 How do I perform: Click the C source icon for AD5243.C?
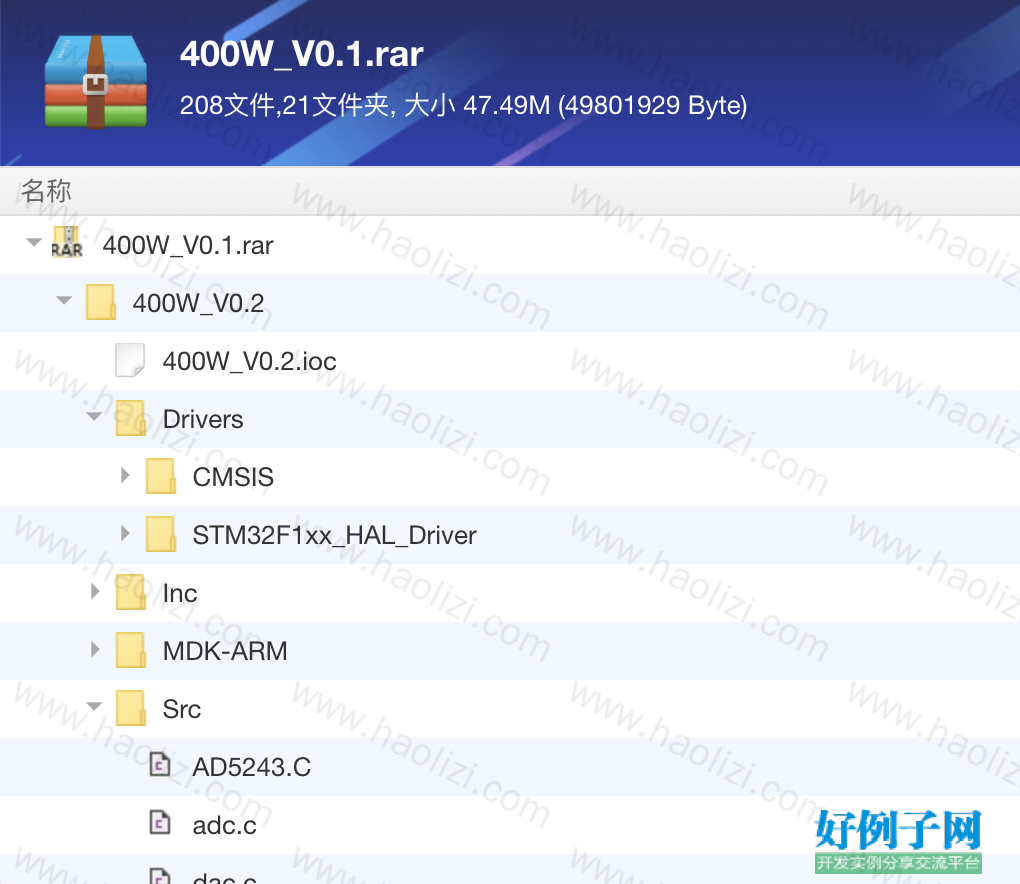pyautogui.click(x=159, y=765)
